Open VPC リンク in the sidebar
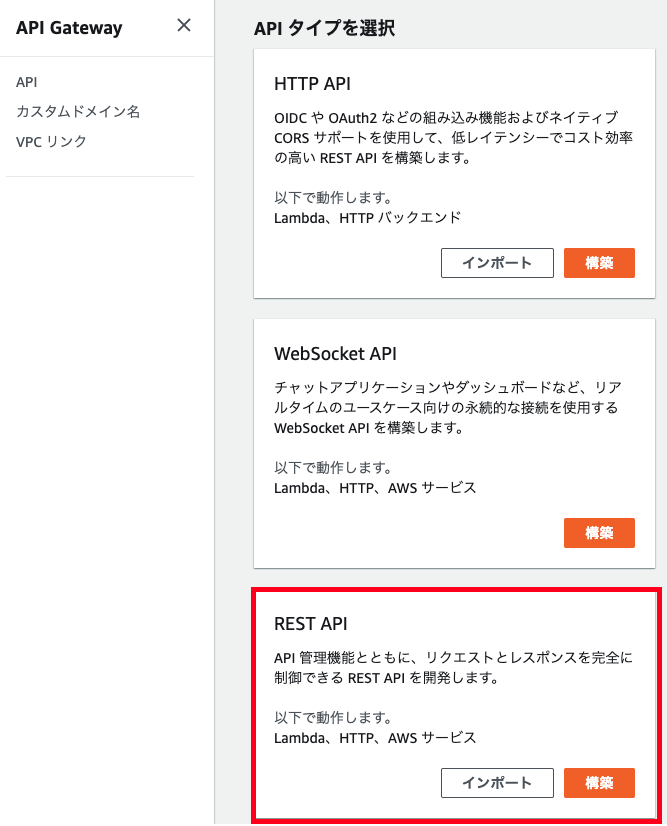 coord(51,141)
